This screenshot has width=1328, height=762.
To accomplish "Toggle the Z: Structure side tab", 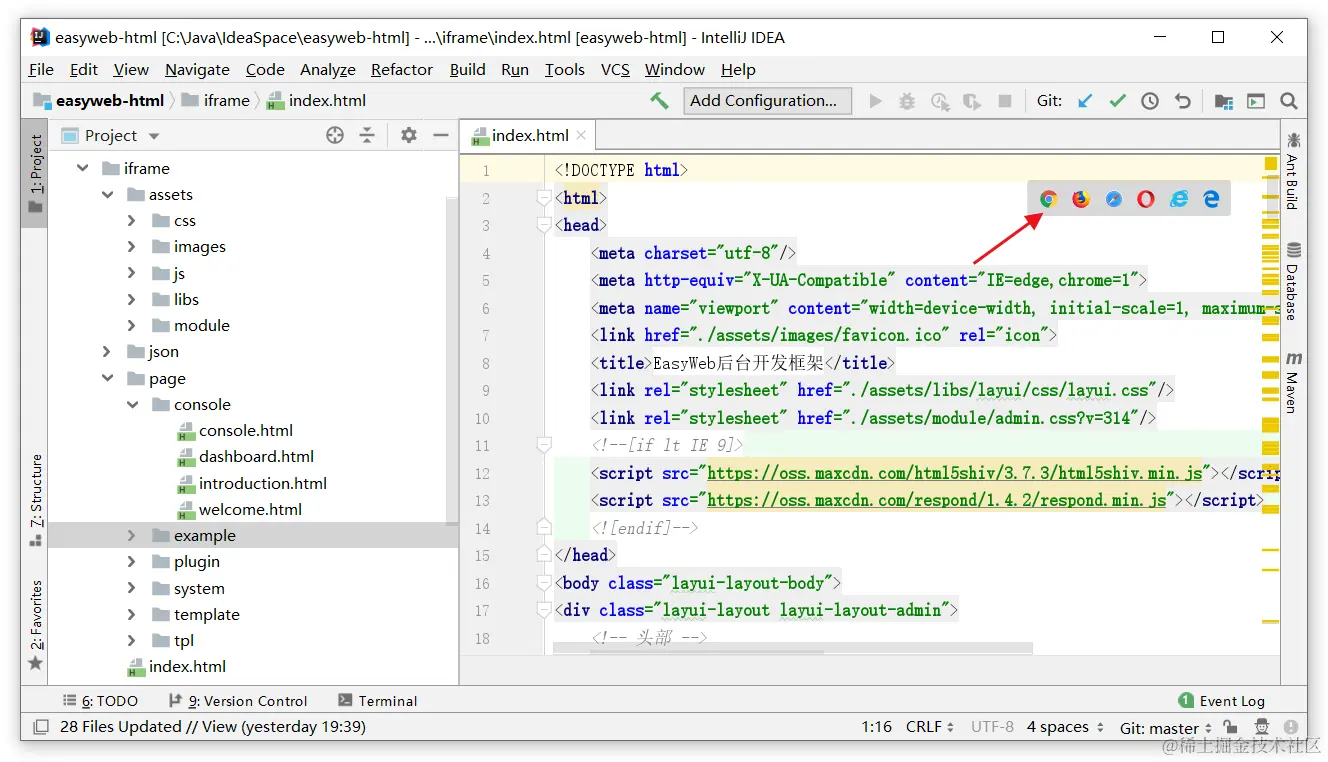I will point(35,500).
